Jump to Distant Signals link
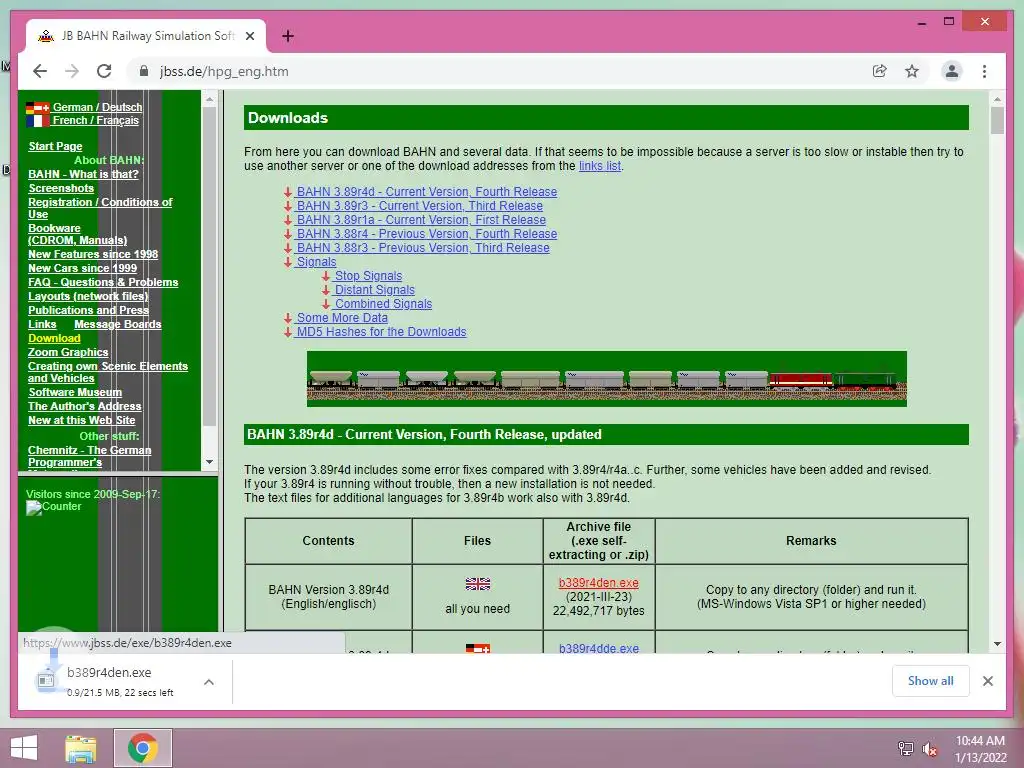1024x768 pixels. pyautogui.click(x=374, y=290)
